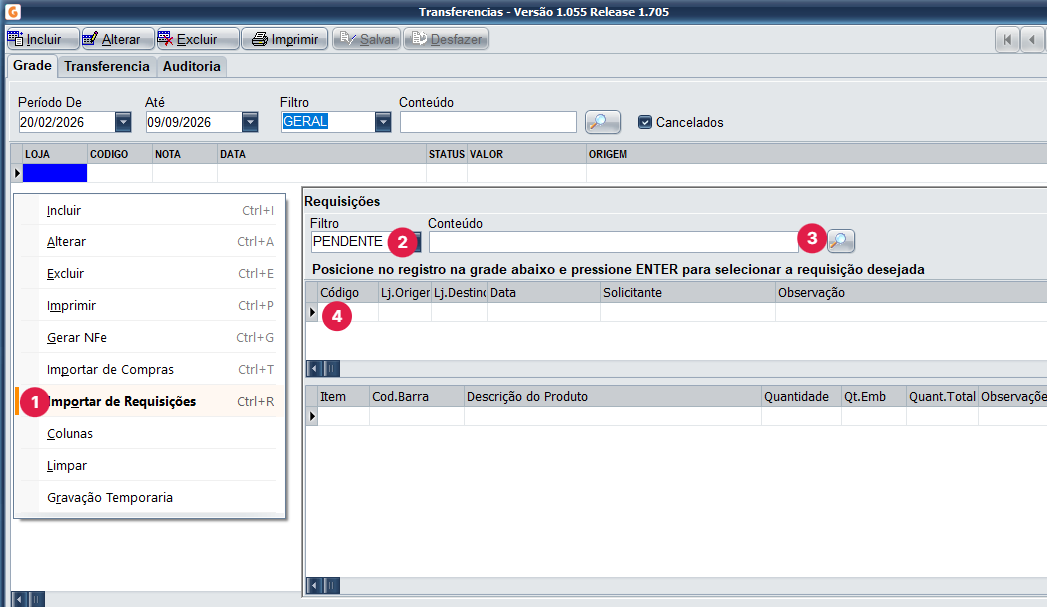Open the Período De date dropdown
1047x607 pixels.
coord(123,122)
